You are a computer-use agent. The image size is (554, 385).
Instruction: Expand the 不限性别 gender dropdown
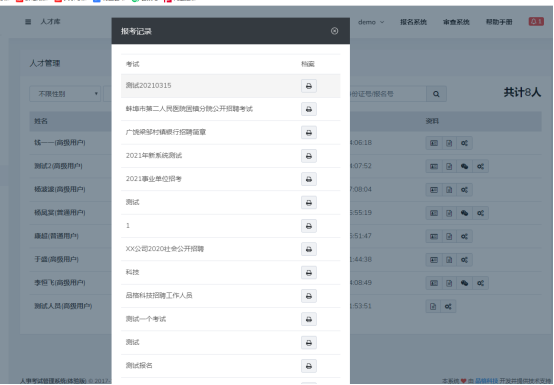65,94
